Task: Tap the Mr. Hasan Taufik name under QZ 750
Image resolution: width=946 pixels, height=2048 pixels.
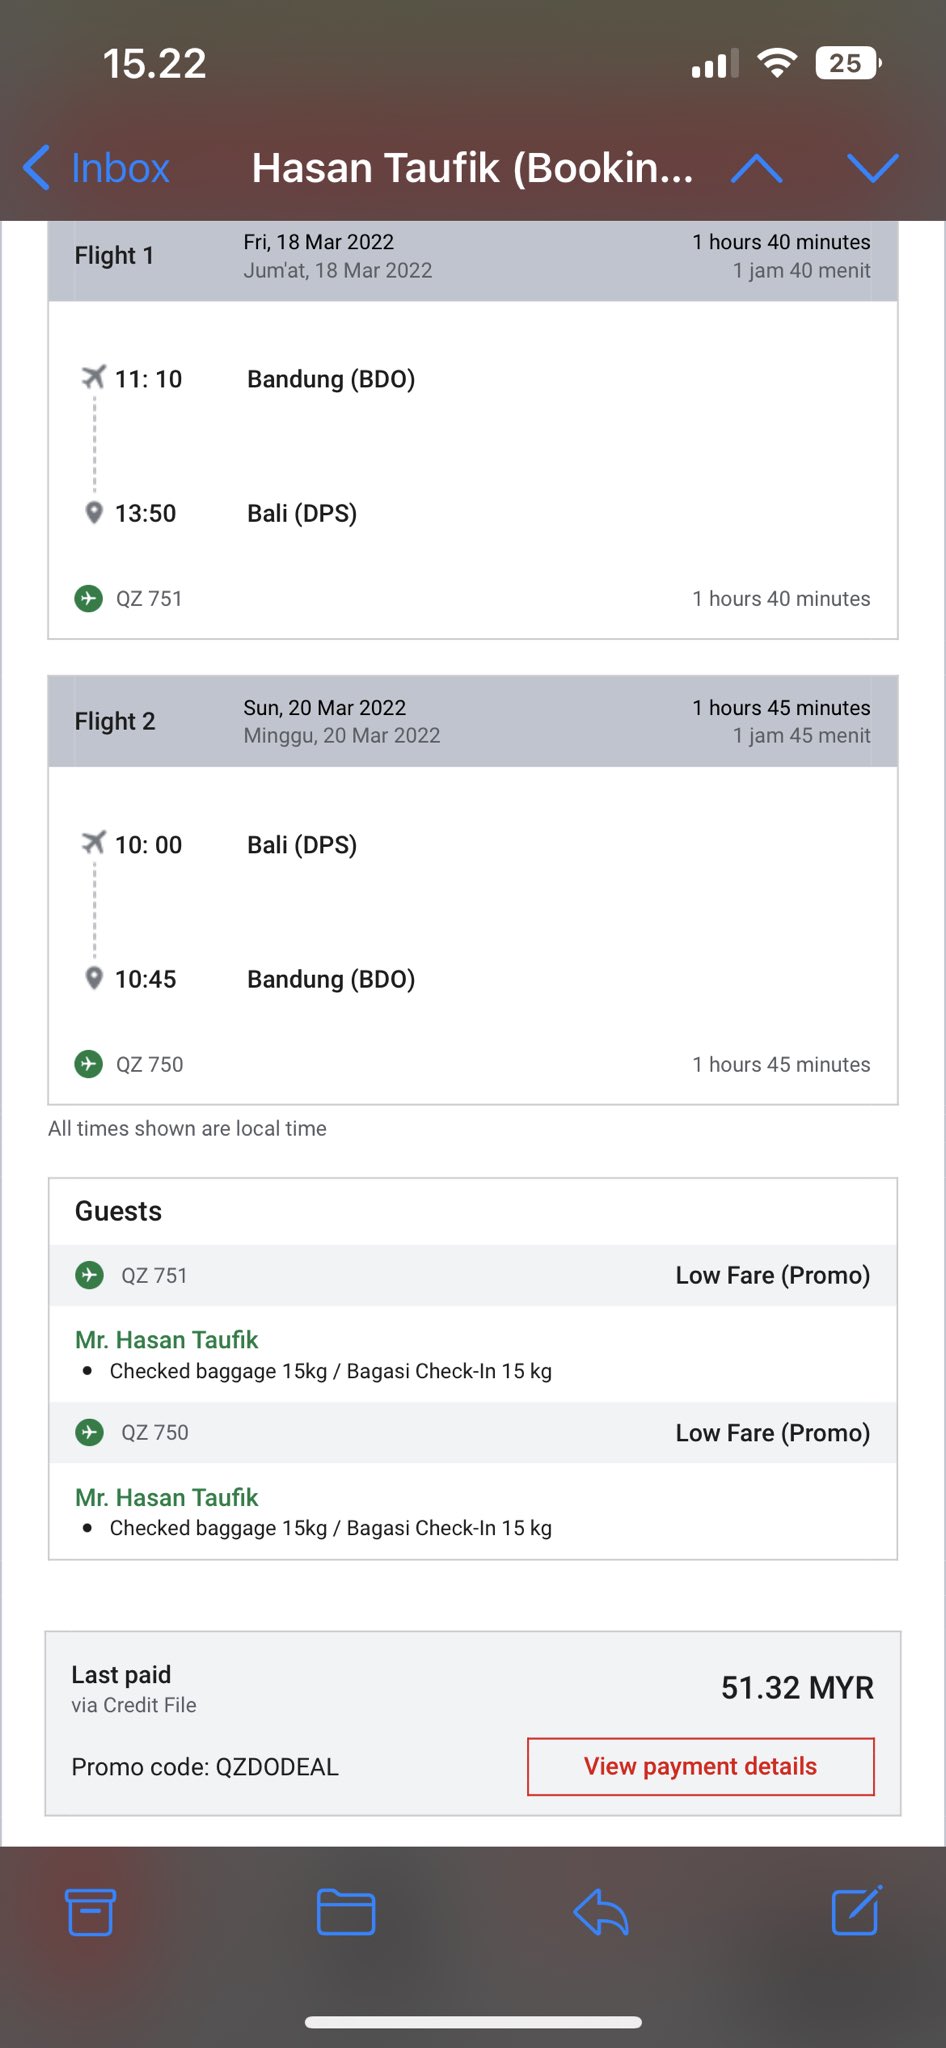Action: pos(167,1497)
